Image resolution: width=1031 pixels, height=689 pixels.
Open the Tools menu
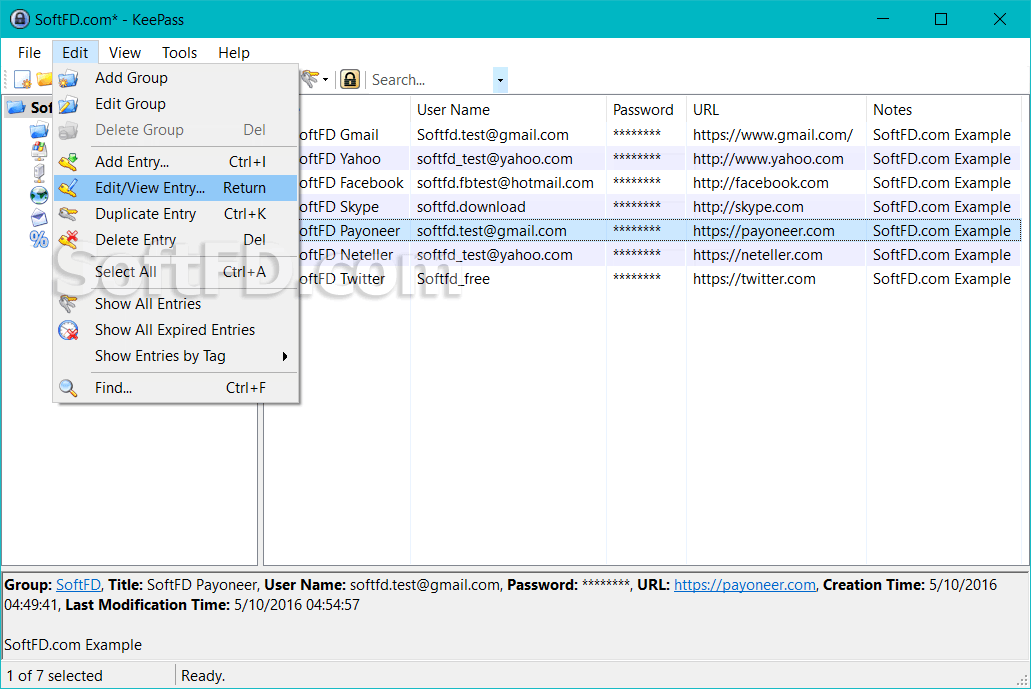[180, 53]
